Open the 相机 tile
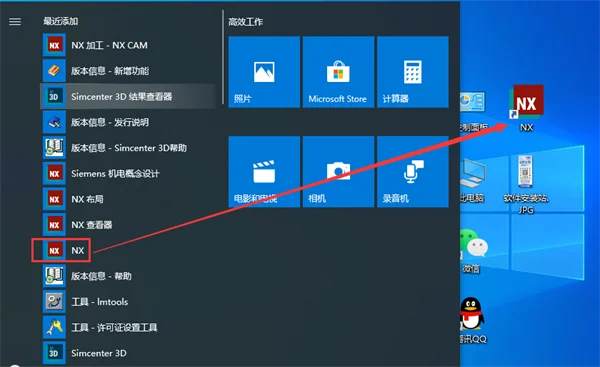600x367 pixels. tap(338, 172)
